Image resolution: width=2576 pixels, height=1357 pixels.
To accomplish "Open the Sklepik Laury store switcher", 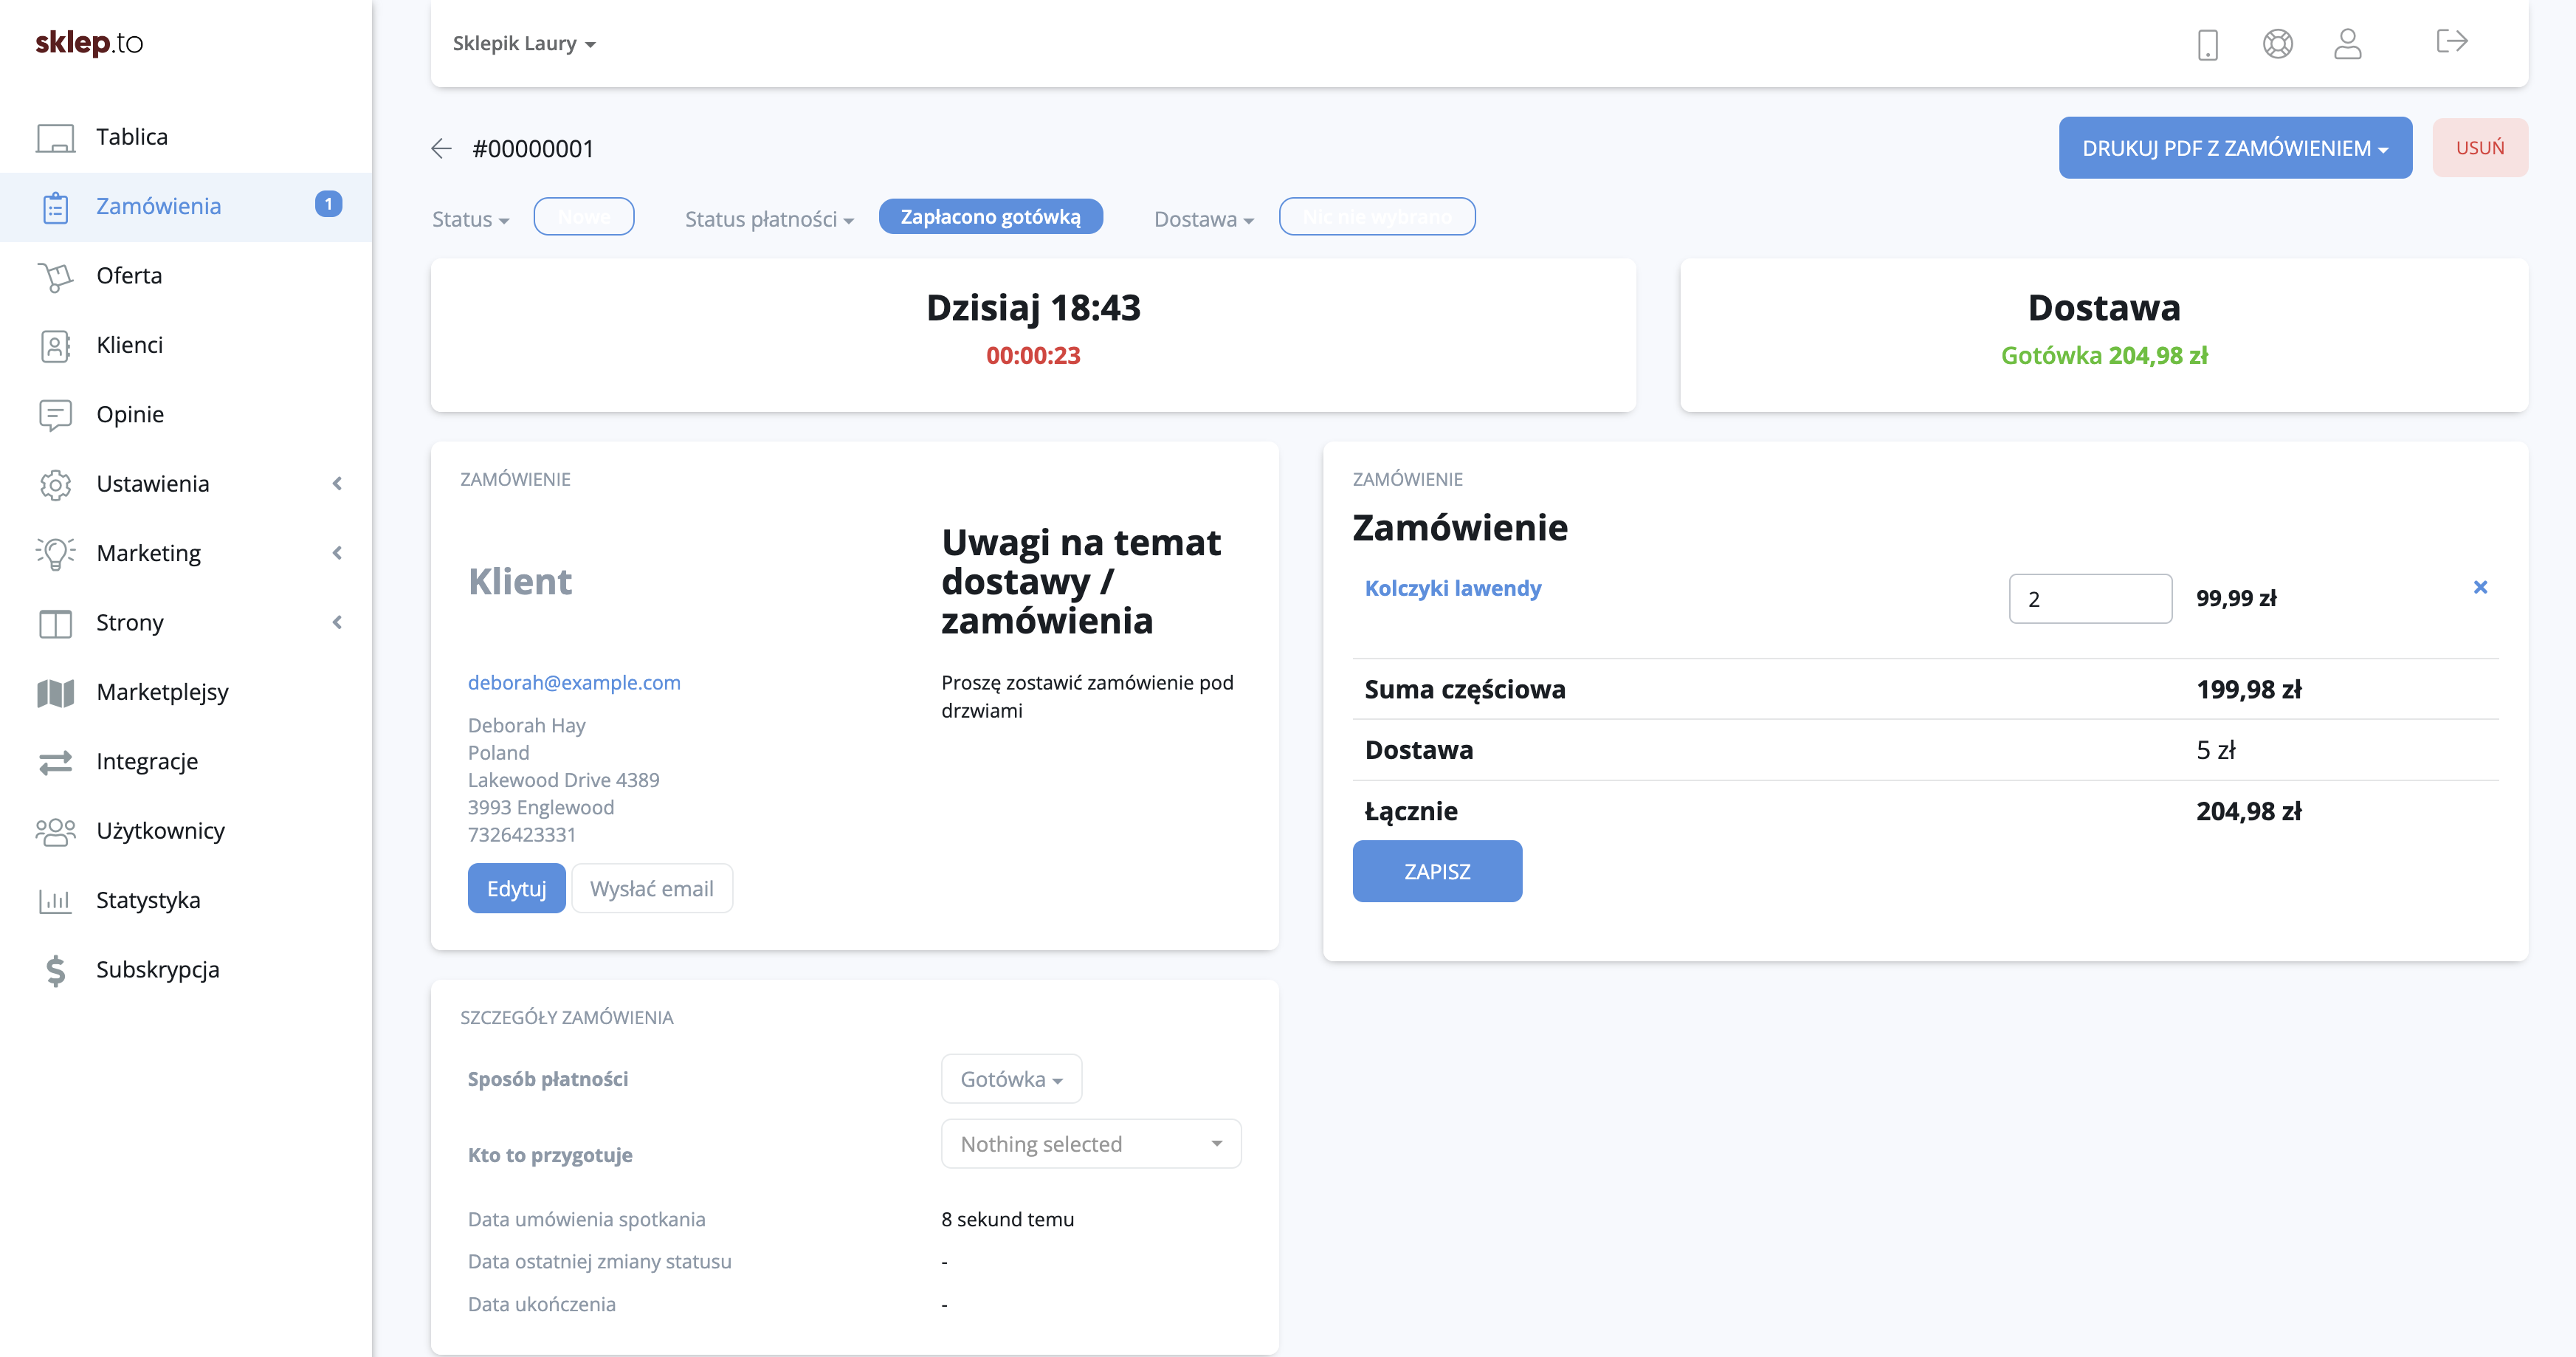I will [523, 44].
